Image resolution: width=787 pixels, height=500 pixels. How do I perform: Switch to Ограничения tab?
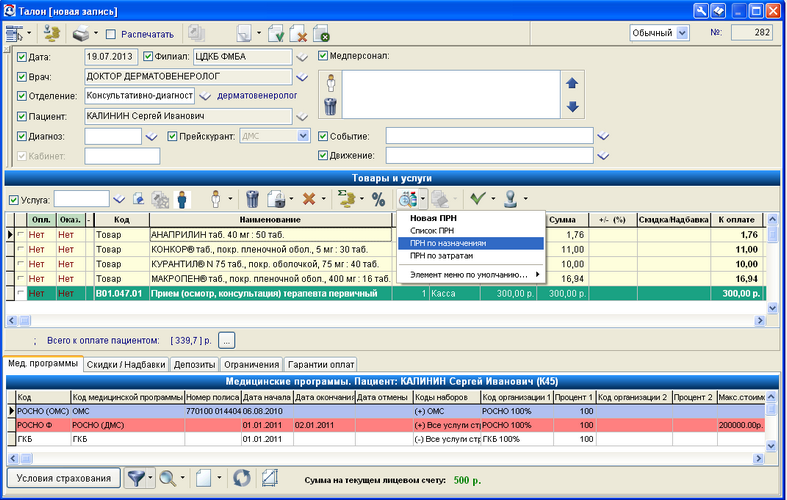tap(251, 365)
